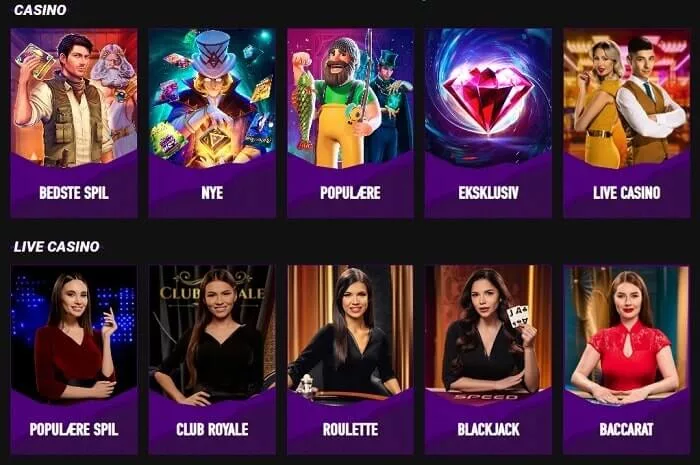Click the Casino section heading
The height and width of the screenshot is (465, 700).
40,10
